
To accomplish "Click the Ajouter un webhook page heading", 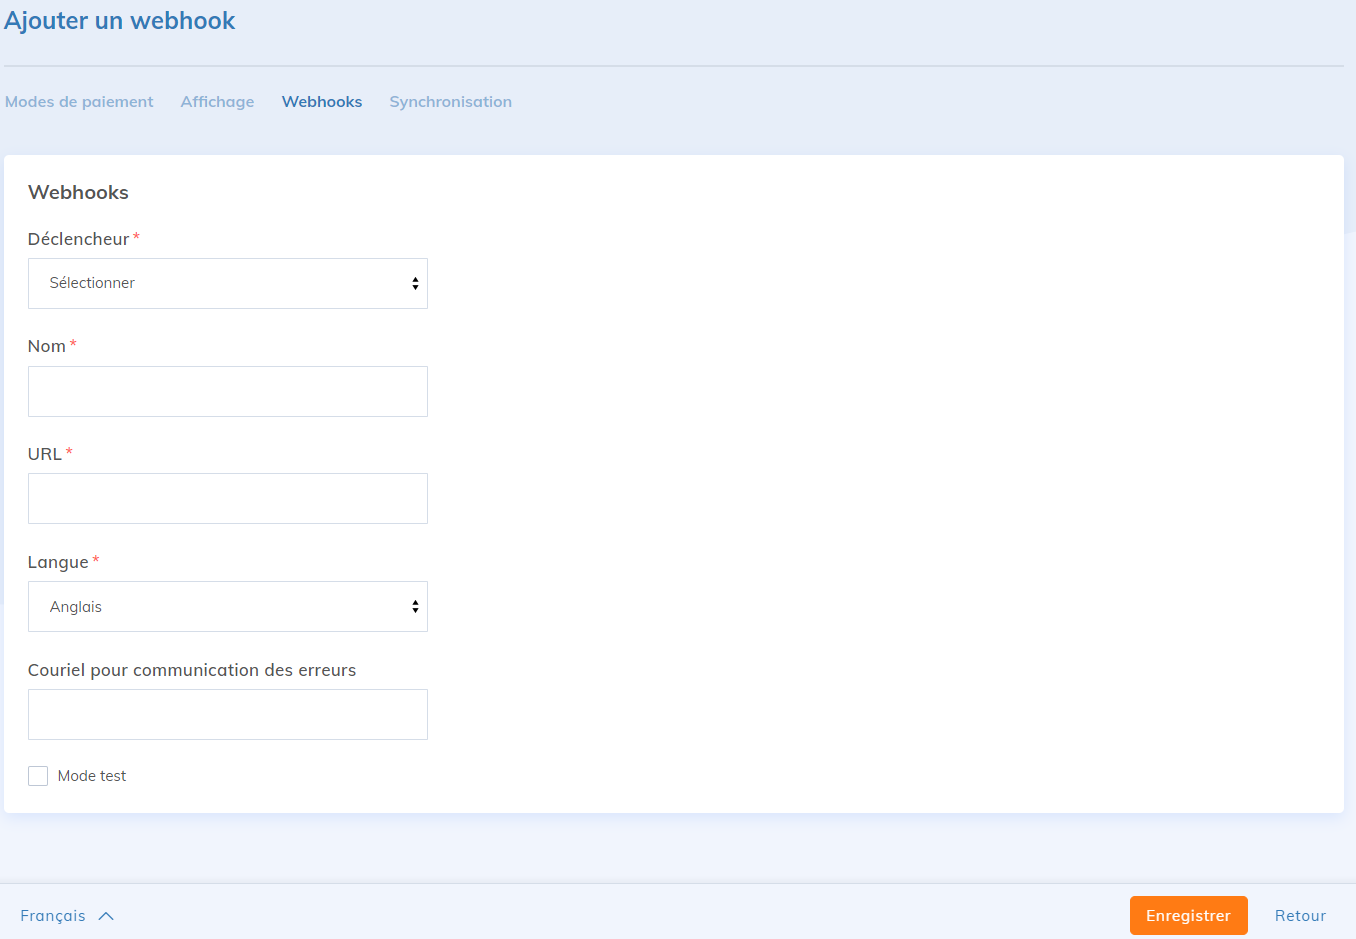I will 120,21.
